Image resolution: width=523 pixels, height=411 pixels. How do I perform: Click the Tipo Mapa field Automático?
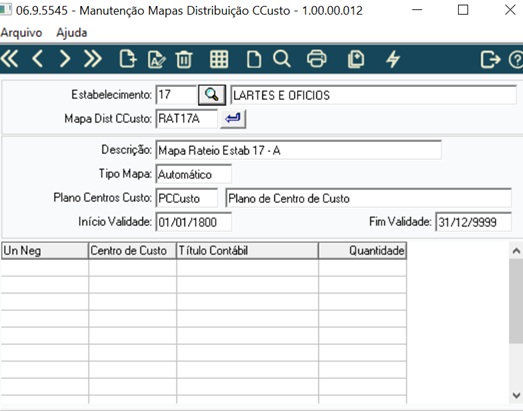click(x=193, y=174)
